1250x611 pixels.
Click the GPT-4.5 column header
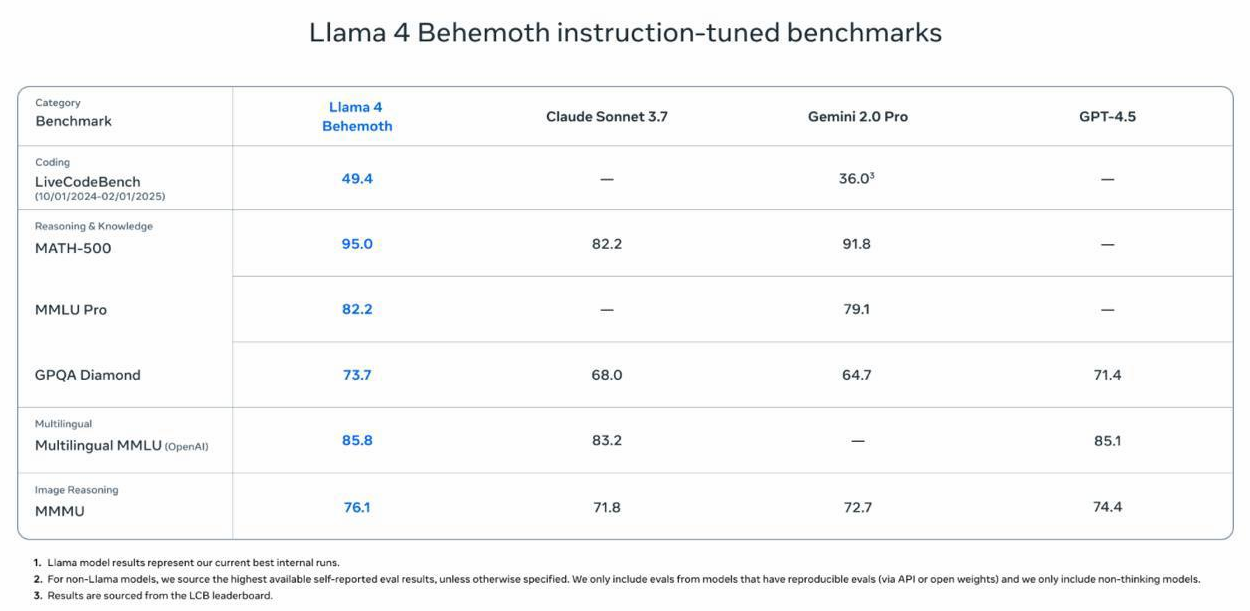1107,117
